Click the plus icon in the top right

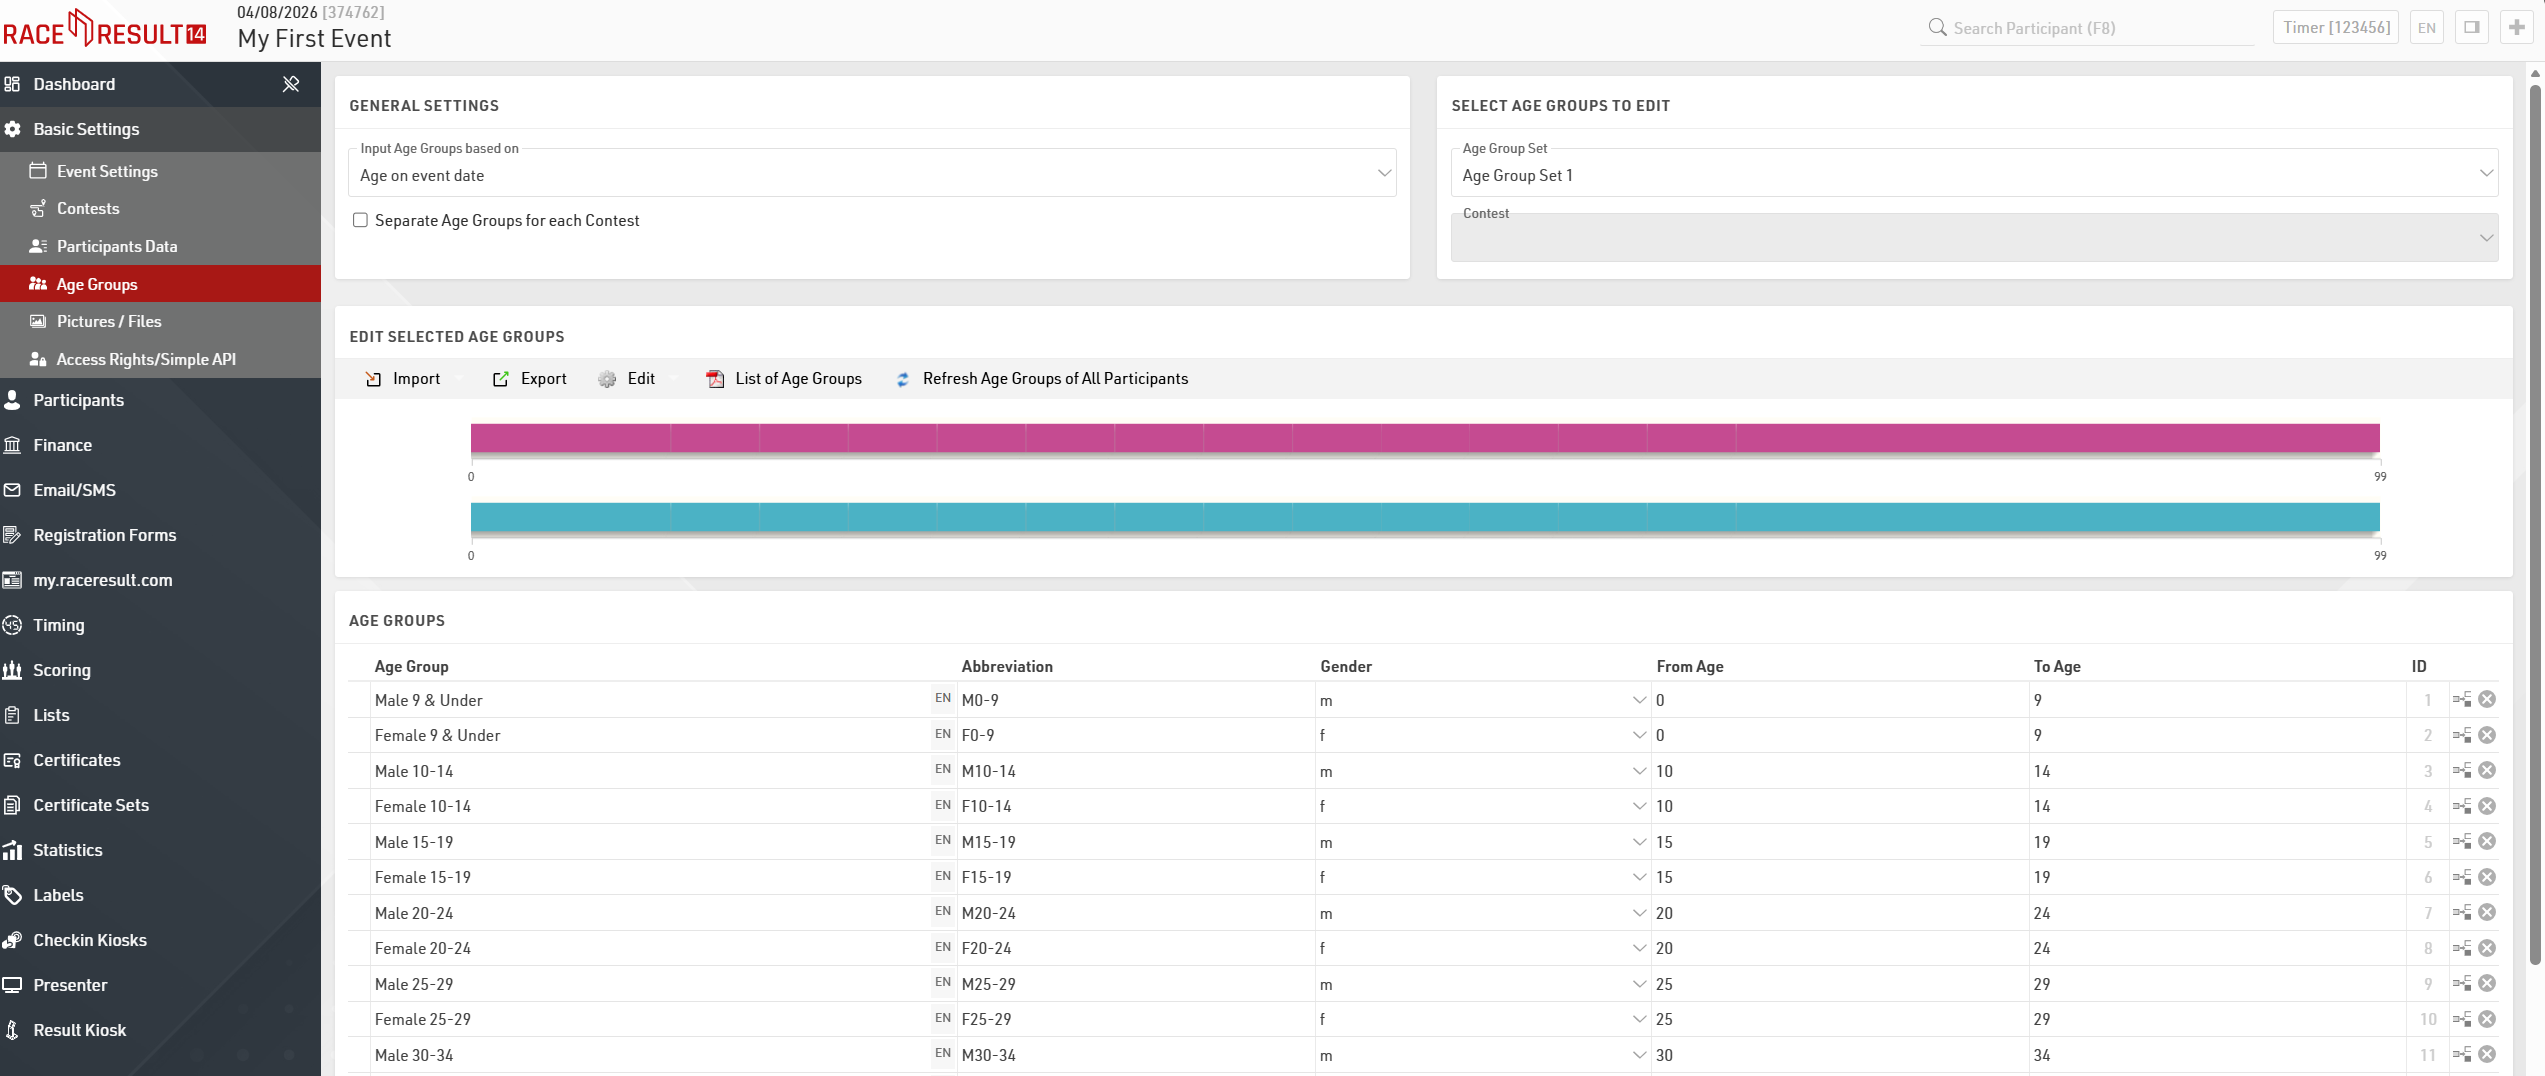(2516, 28)
